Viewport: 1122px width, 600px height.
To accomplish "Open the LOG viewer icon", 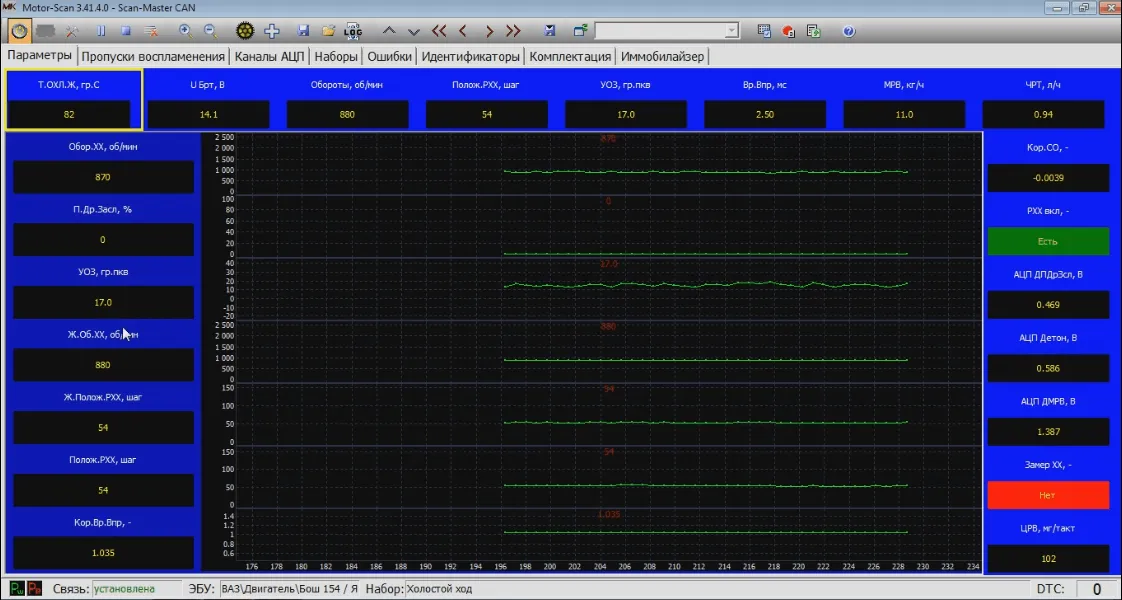I will [x=353, y=31].
